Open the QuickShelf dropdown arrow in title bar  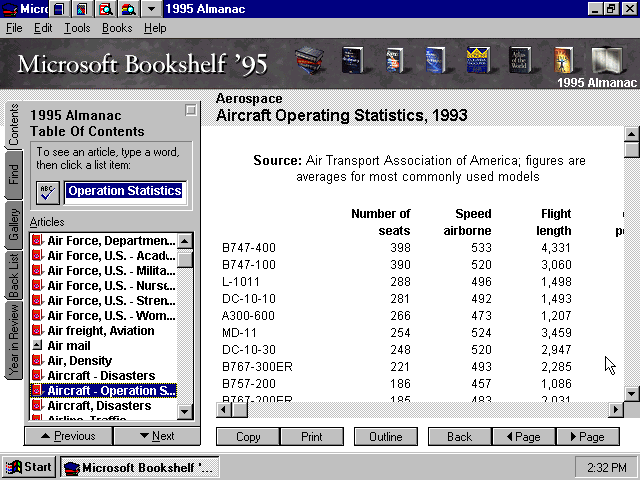pos(150,9)
